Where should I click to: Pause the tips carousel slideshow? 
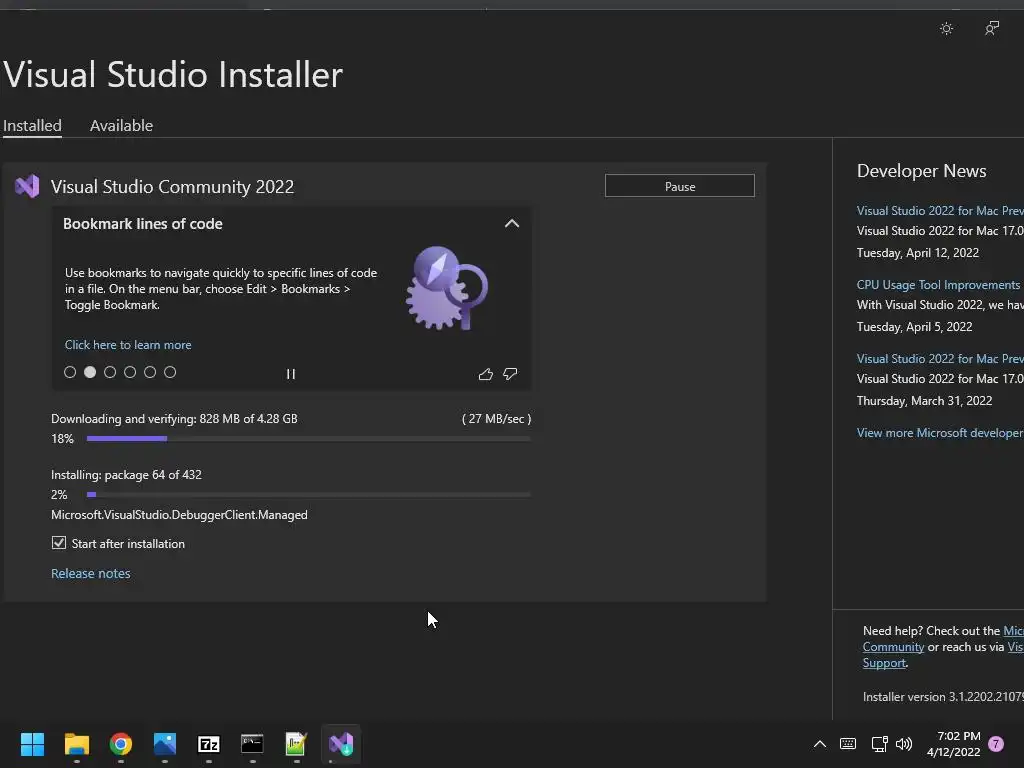point(291,374)
